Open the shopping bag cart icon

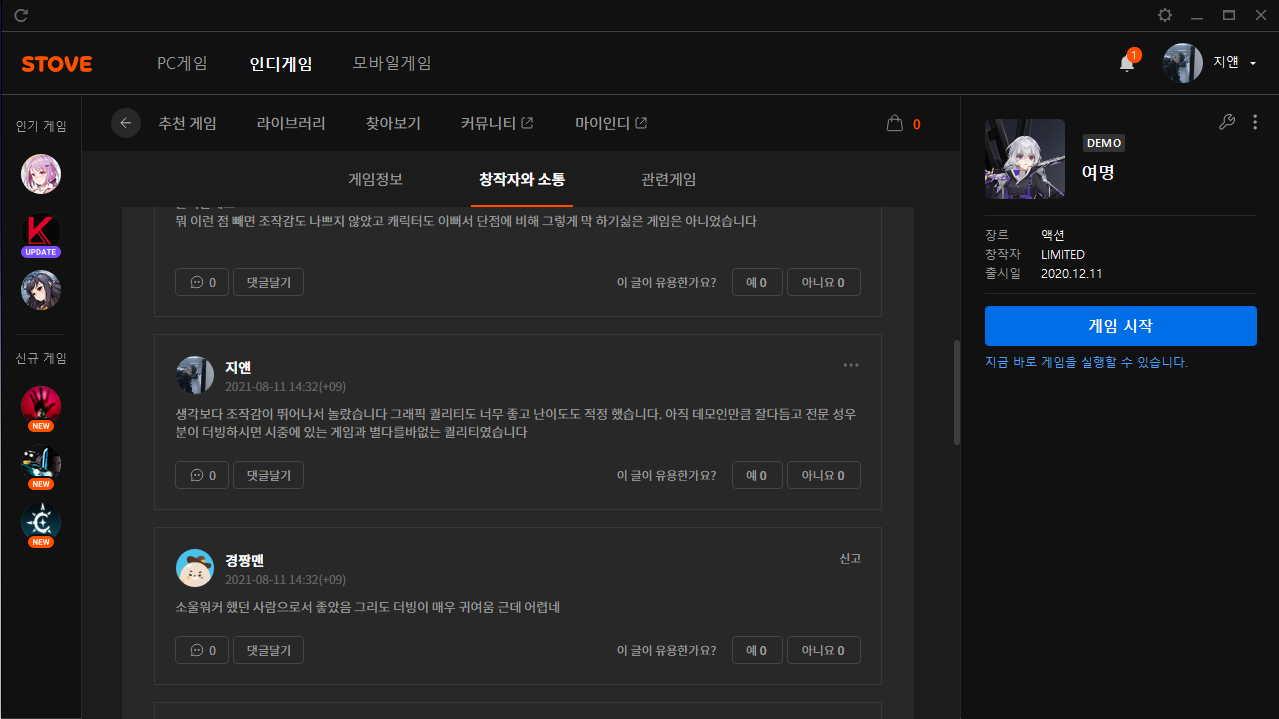point(895,124)
